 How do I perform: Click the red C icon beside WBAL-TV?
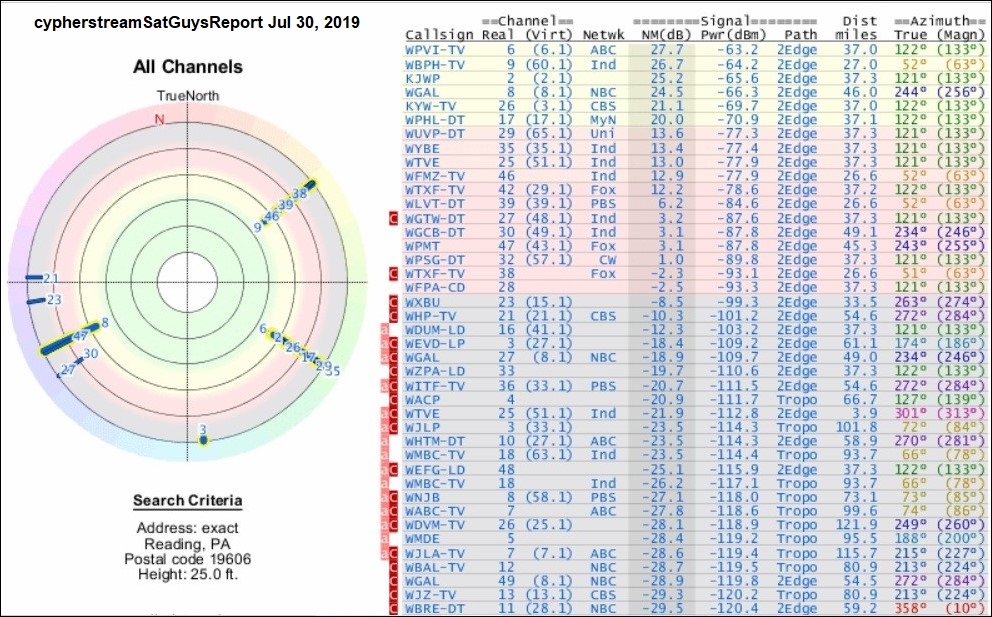click(393, 568)
